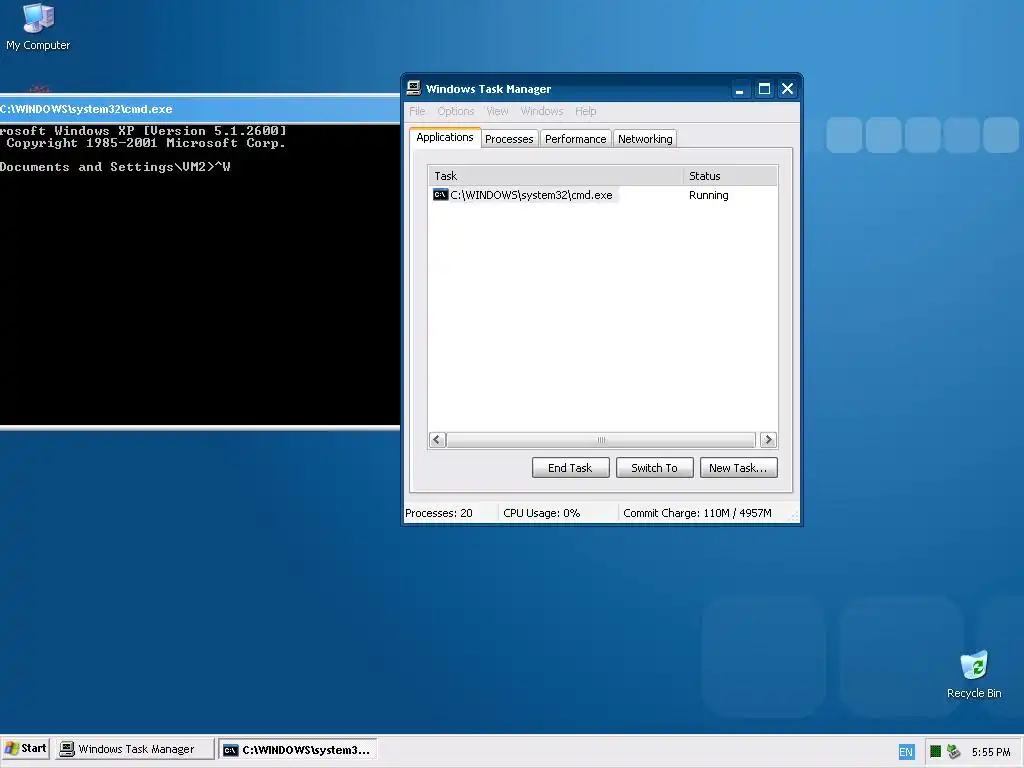Screen dimensions: 1024x768
Task: Click the Switch To button
Action: coord(654,468)
